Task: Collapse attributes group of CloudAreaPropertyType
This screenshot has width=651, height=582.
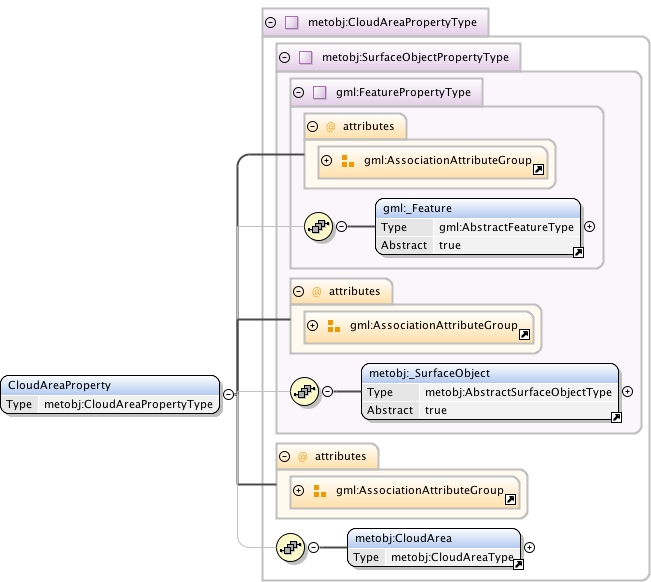Action: (284, 457)
